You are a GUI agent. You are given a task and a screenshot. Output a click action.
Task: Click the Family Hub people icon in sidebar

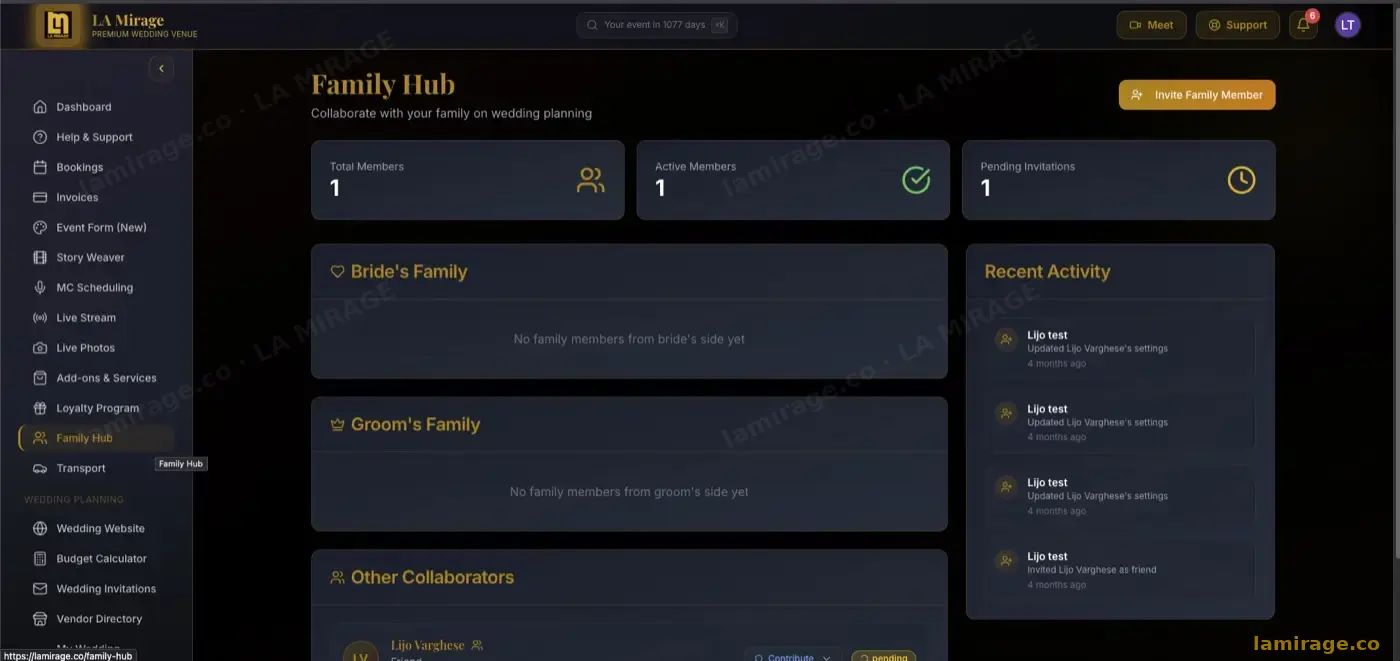[x=40, y=438]
